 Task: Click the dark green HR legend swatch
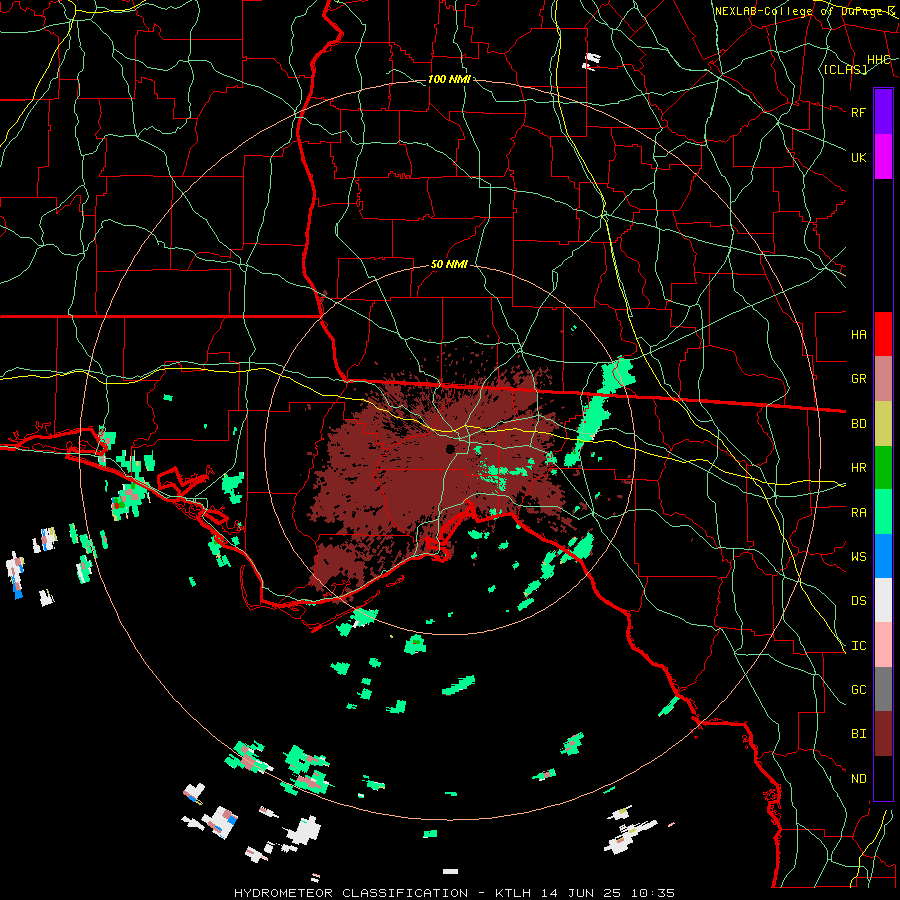pos(883,468)
